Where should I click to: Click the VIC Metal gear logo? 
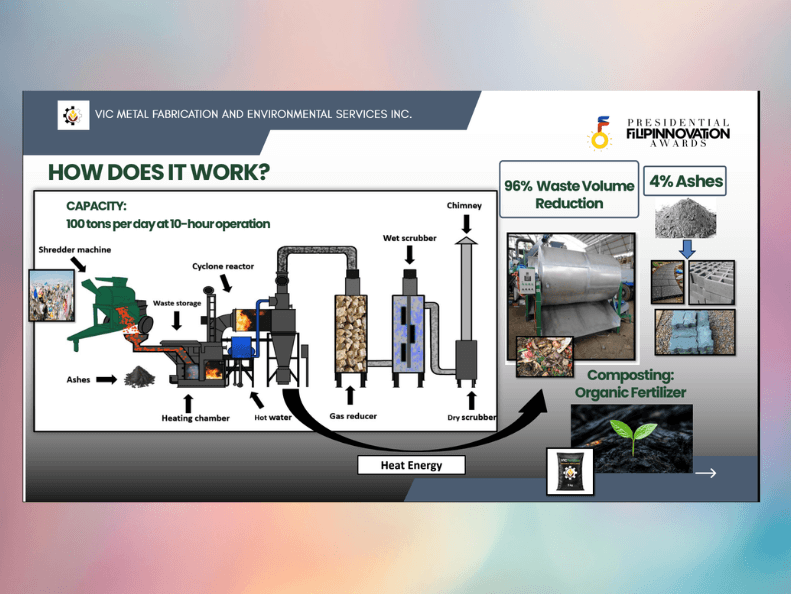click(x=73, y=115)
